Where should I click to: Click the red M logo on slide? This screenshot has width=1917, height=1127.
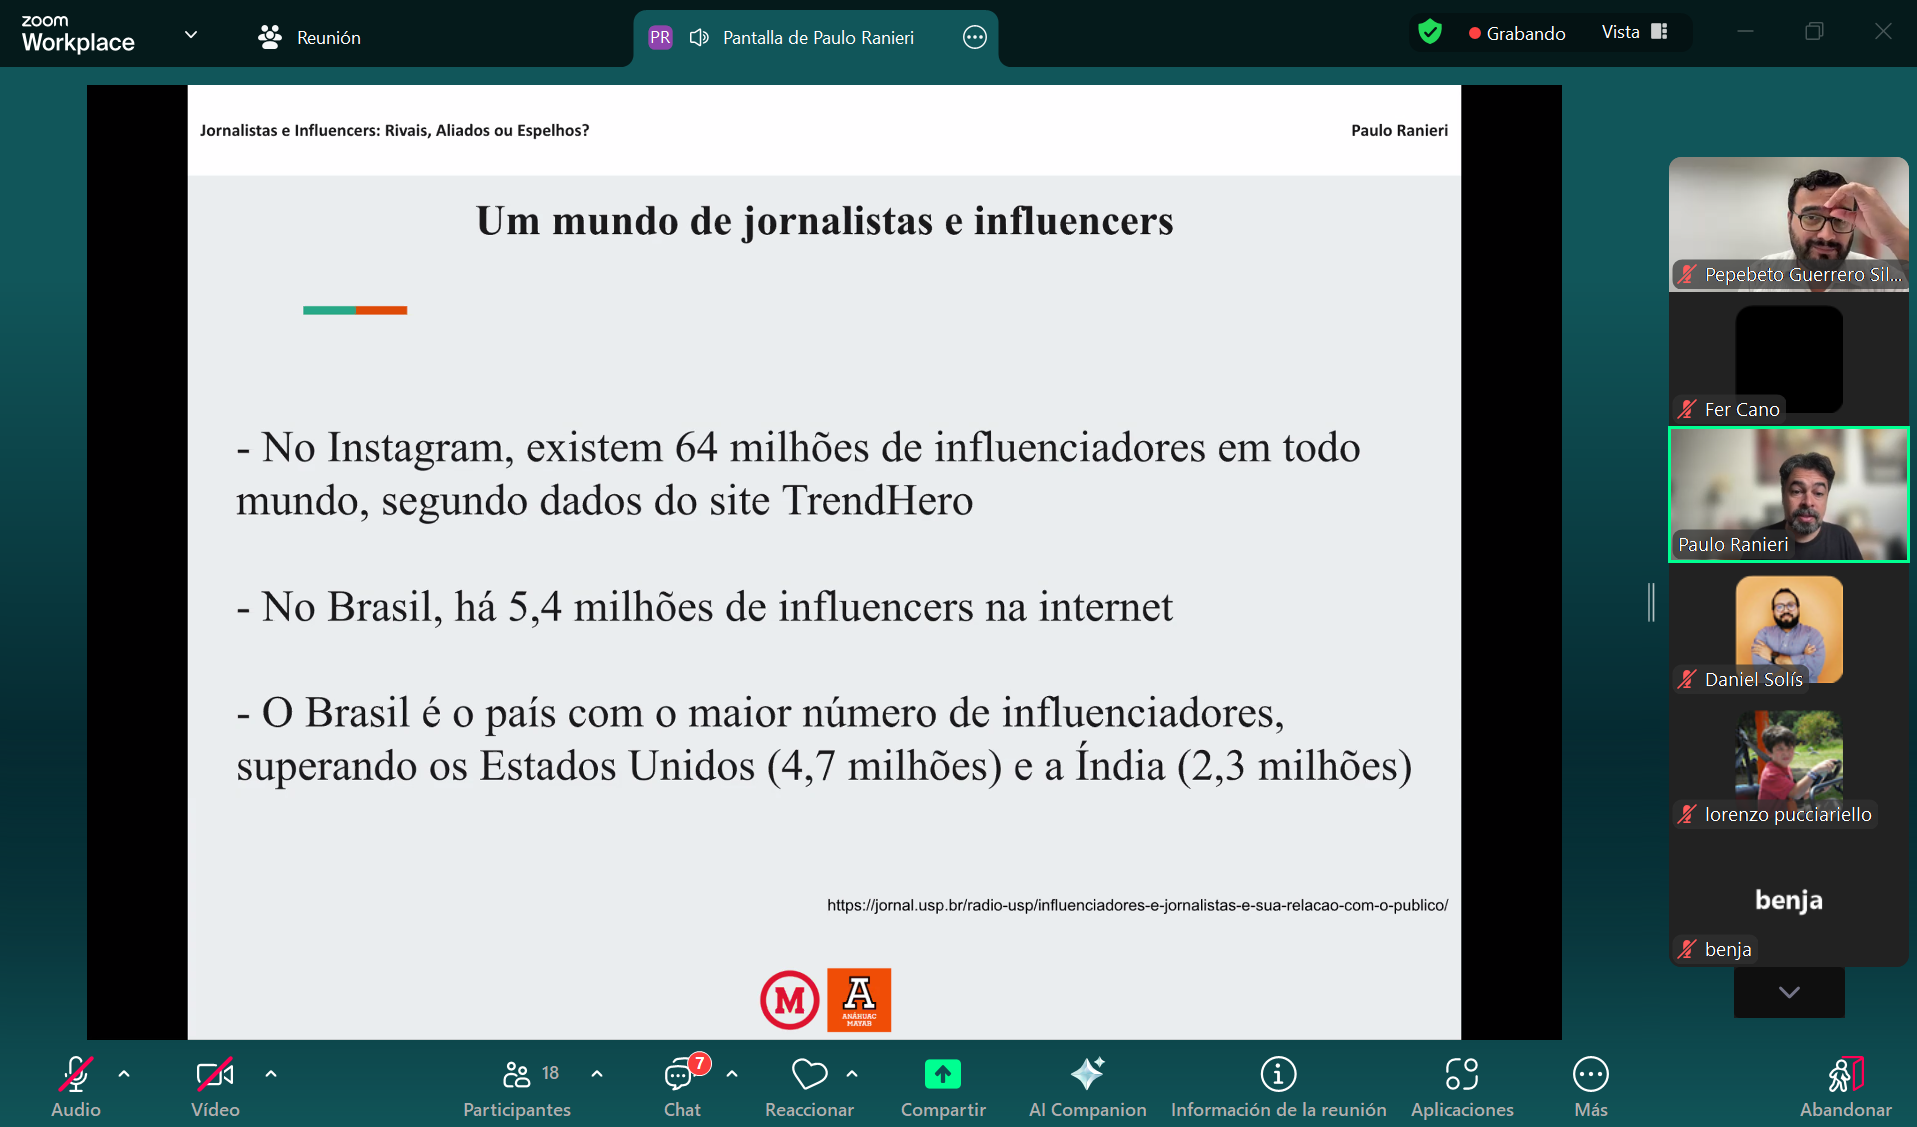[x=789, y=999]
